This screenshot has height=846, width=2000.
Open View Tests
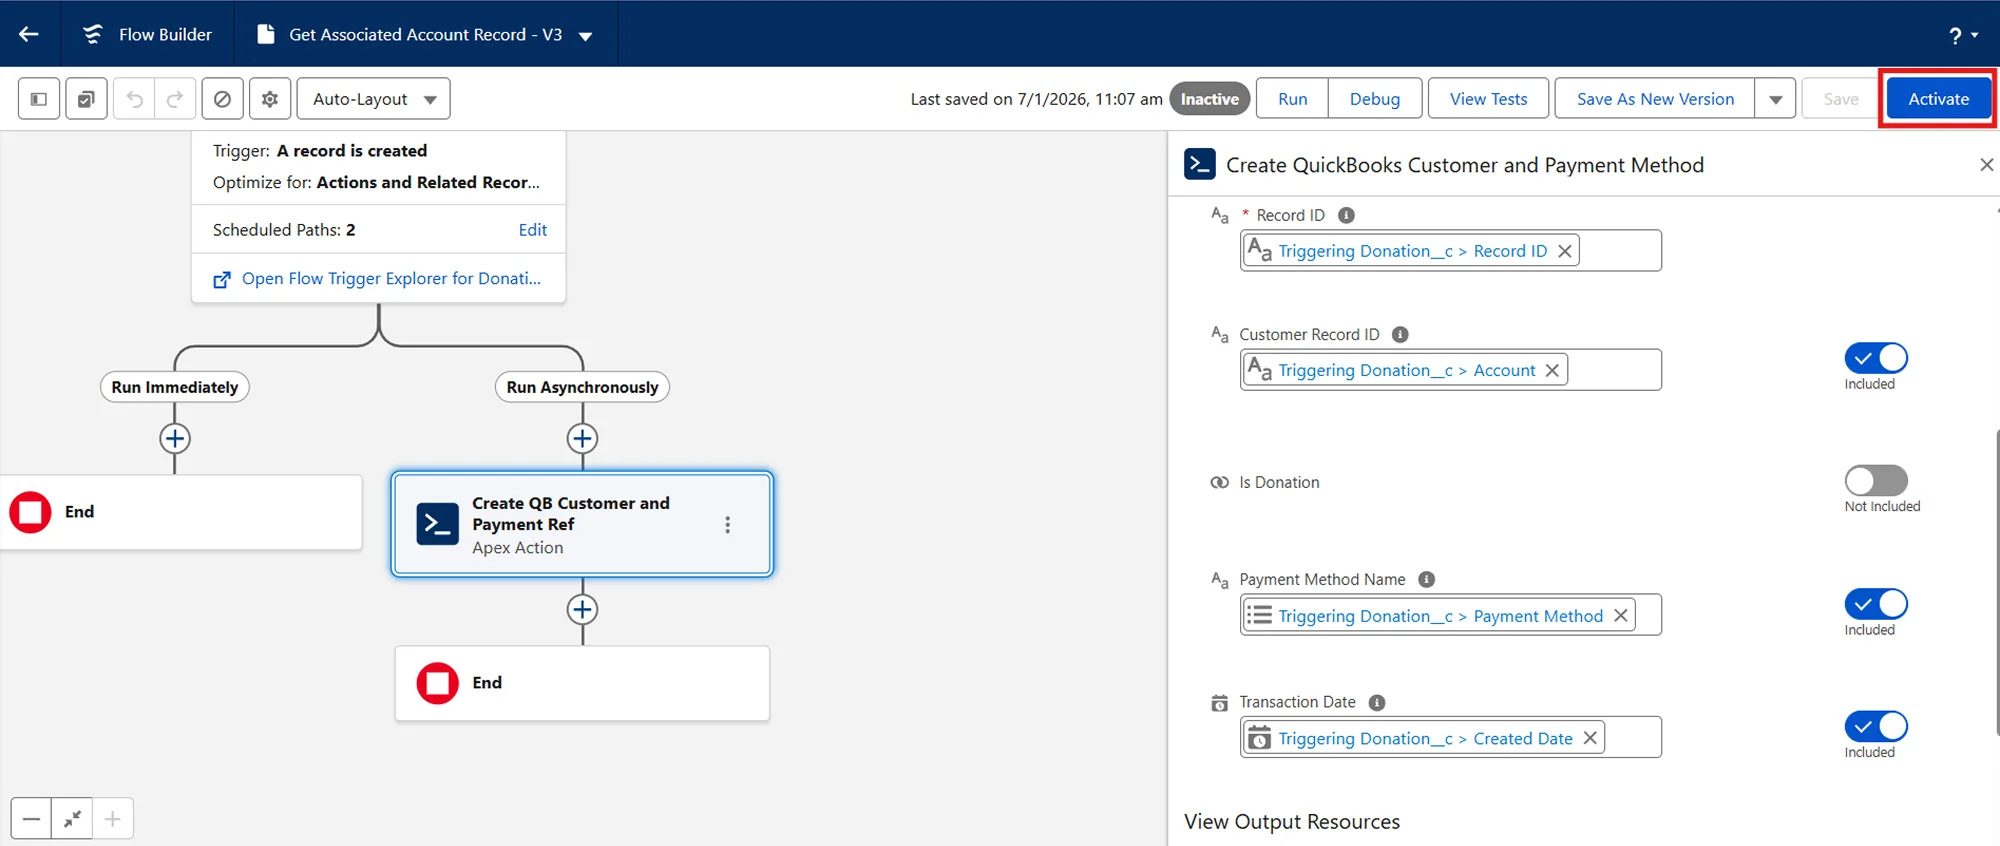point(1488,99)
